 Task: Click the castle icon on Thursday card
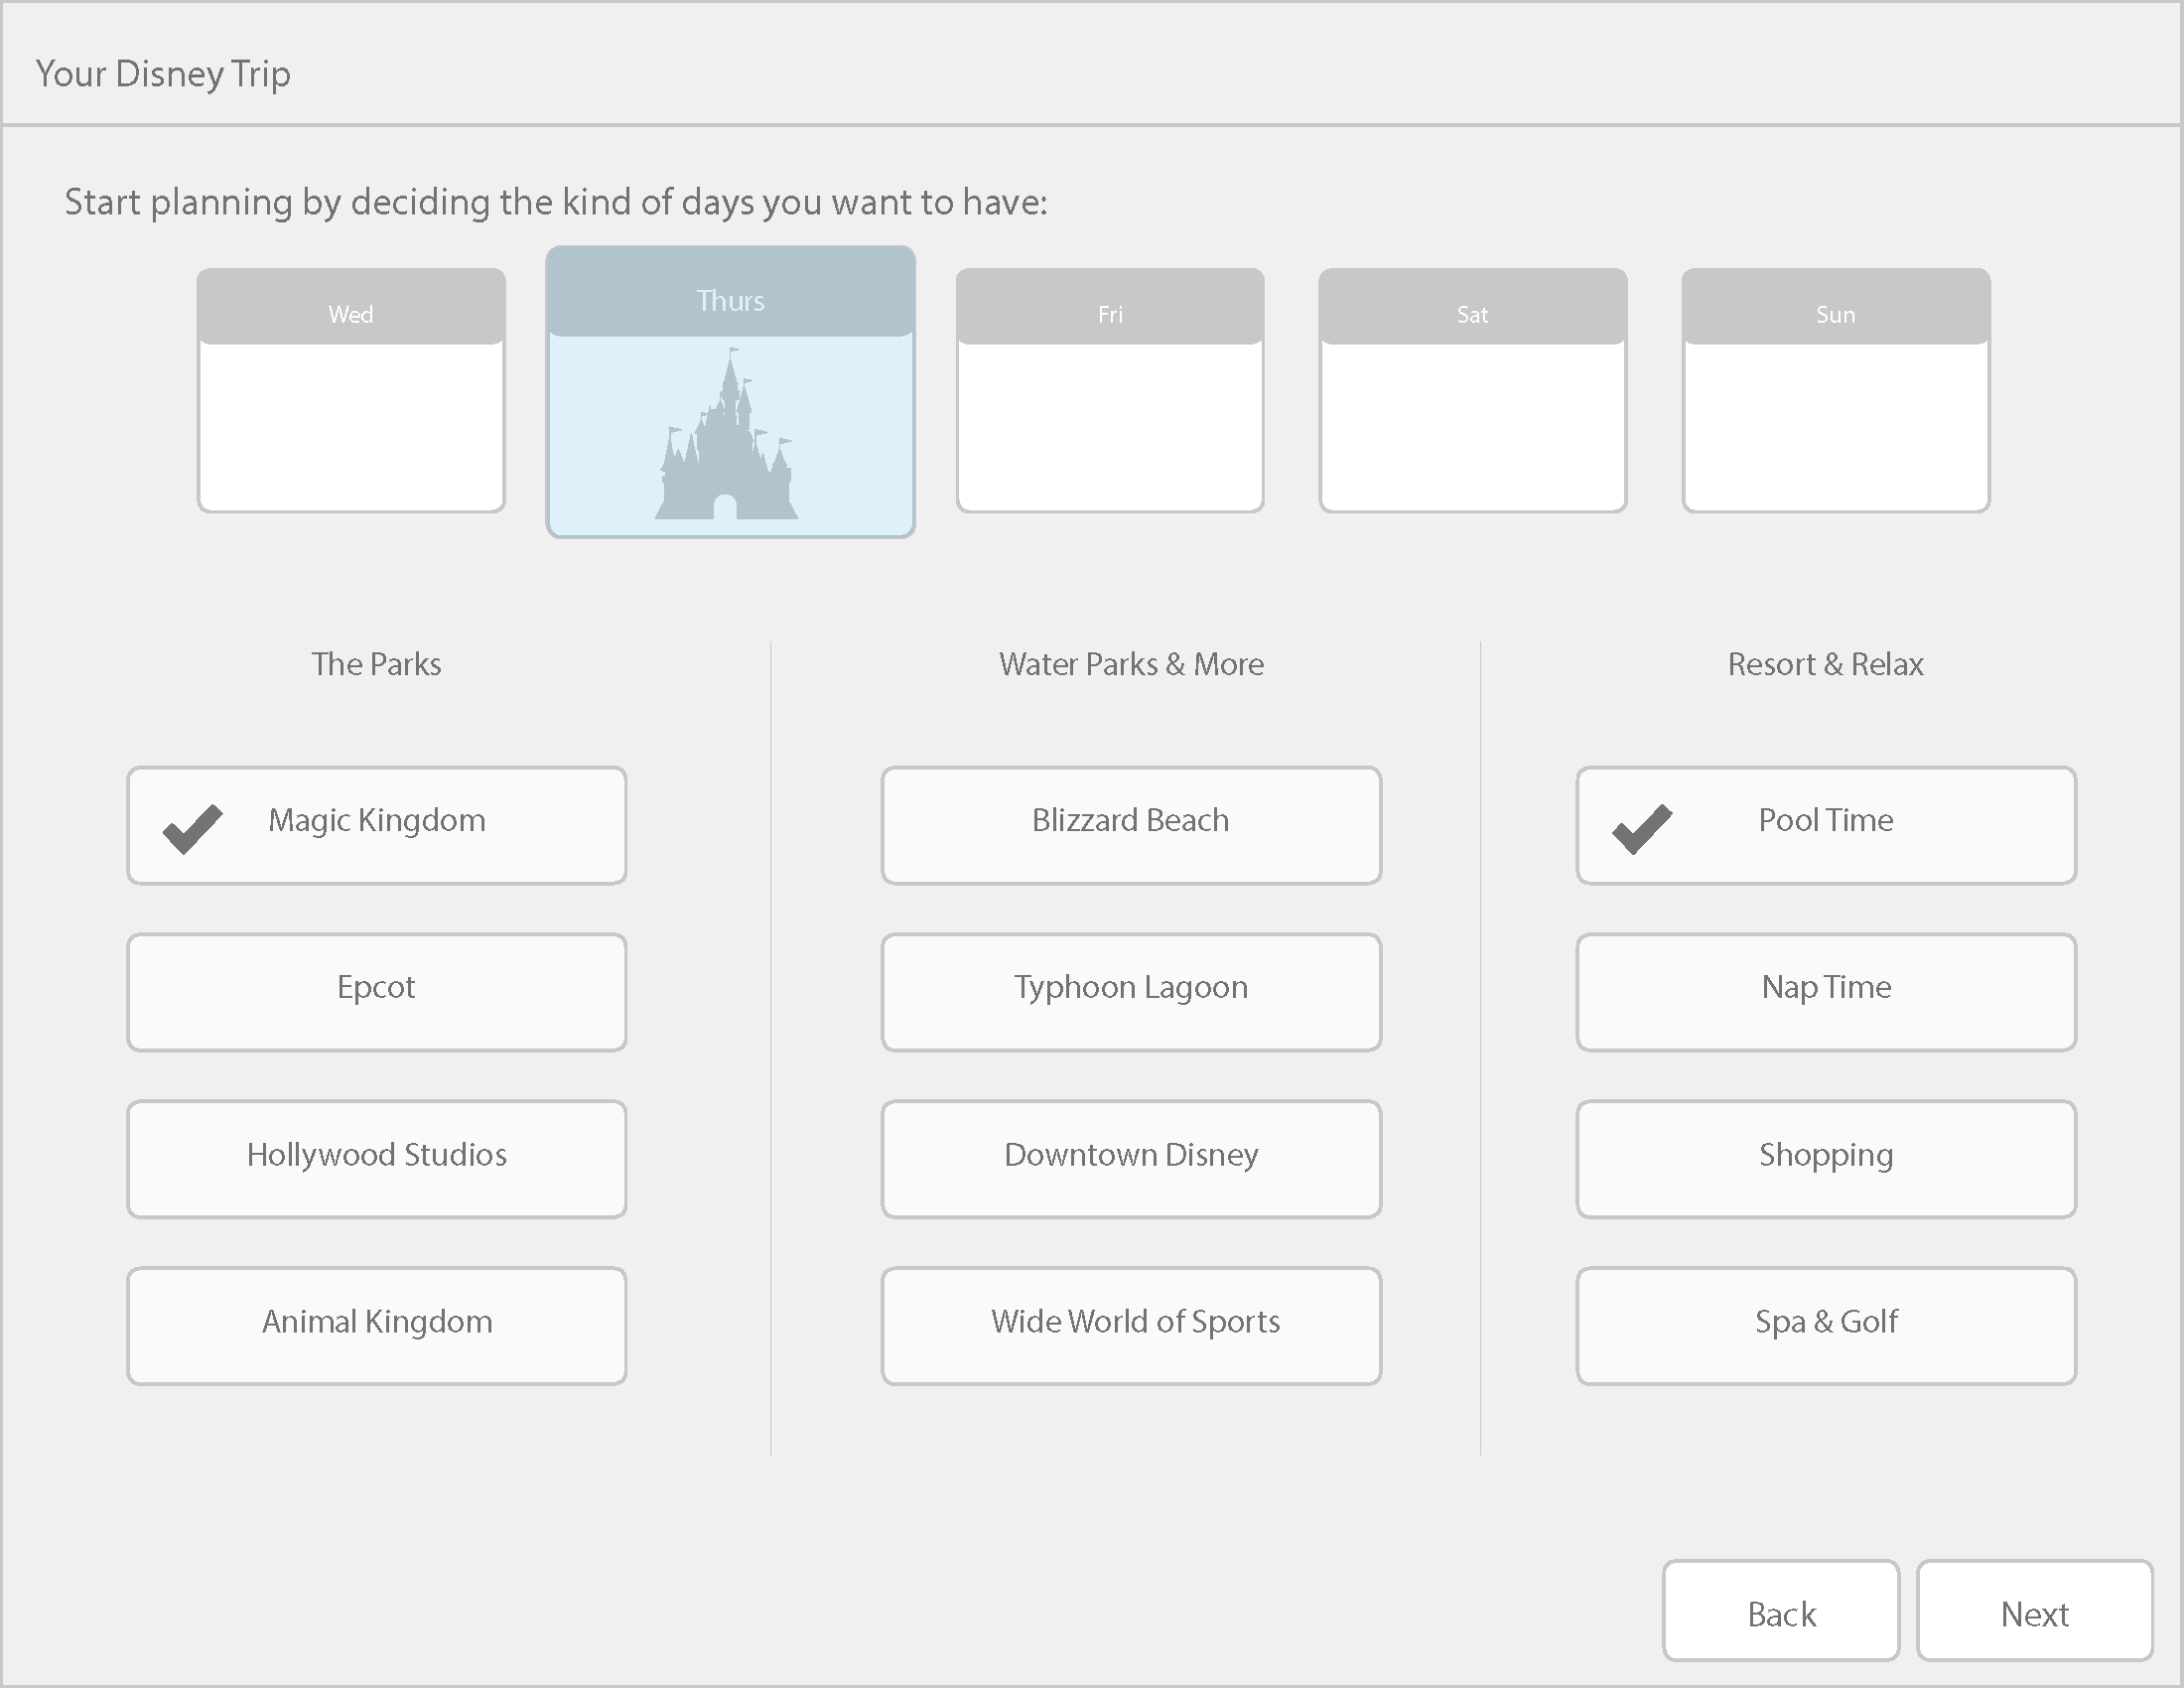727,438
